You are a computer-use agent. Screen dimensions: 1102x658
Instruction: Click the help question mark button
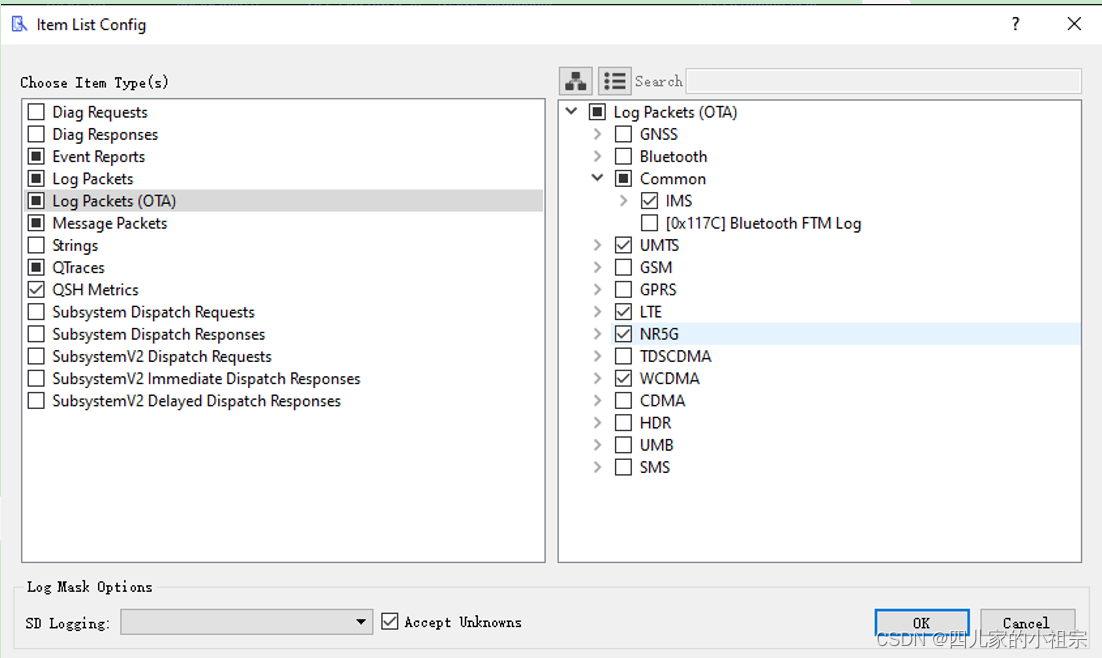(x=1016, y=24)
